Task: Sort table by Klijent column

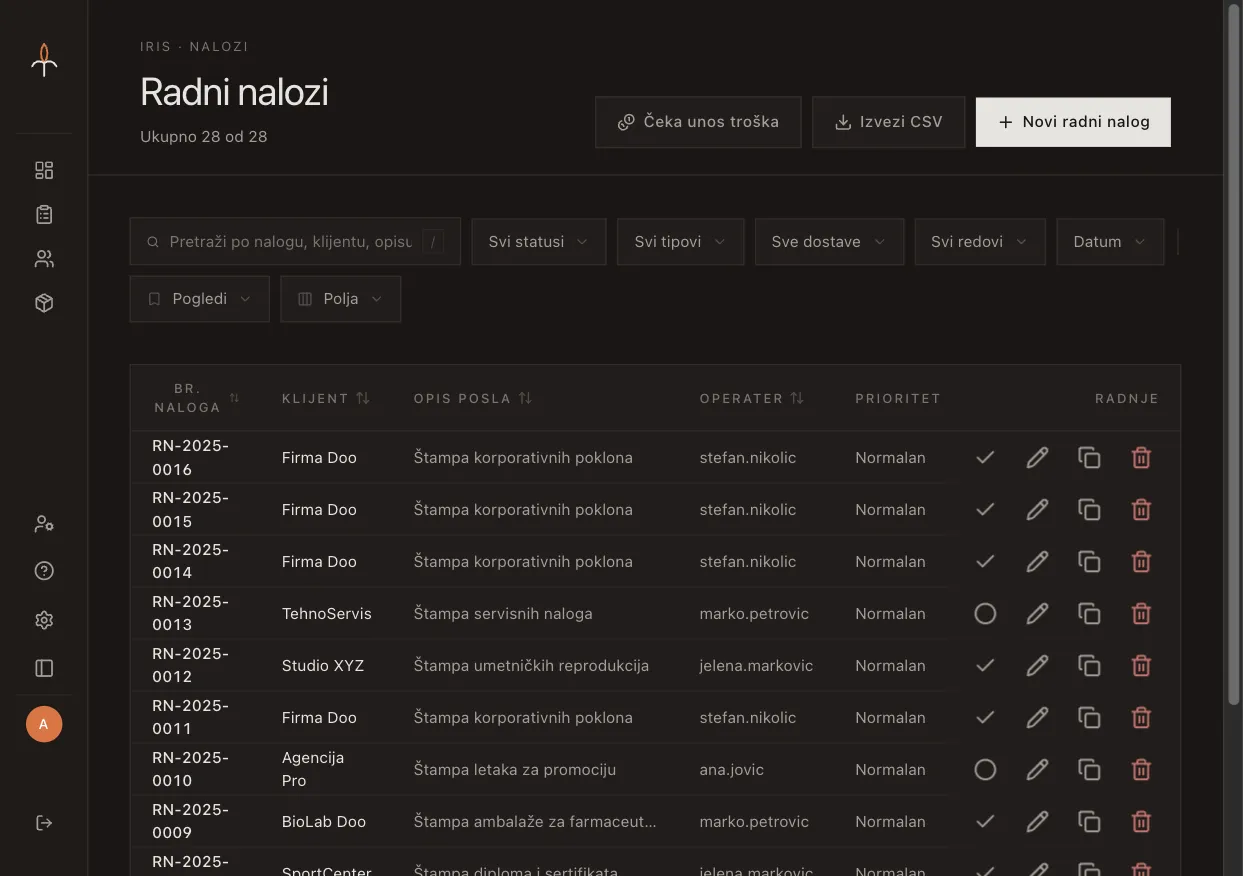Action: [x=326, y=398]
